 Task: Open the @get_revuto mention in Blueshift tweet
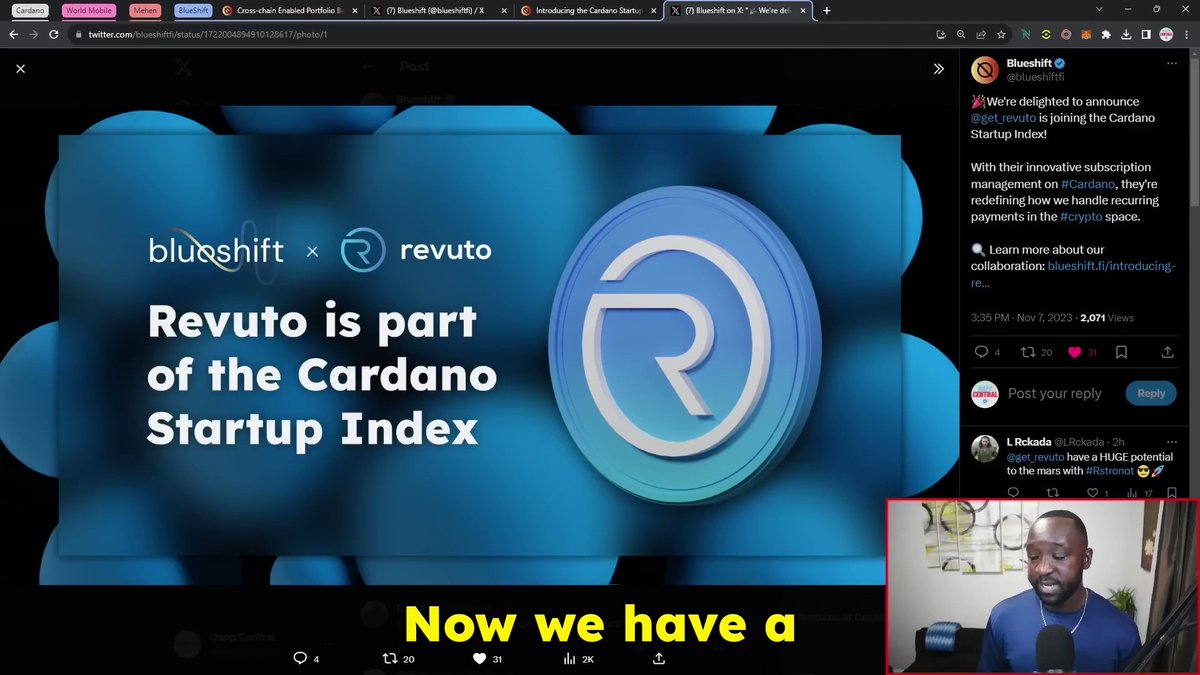1003,118
